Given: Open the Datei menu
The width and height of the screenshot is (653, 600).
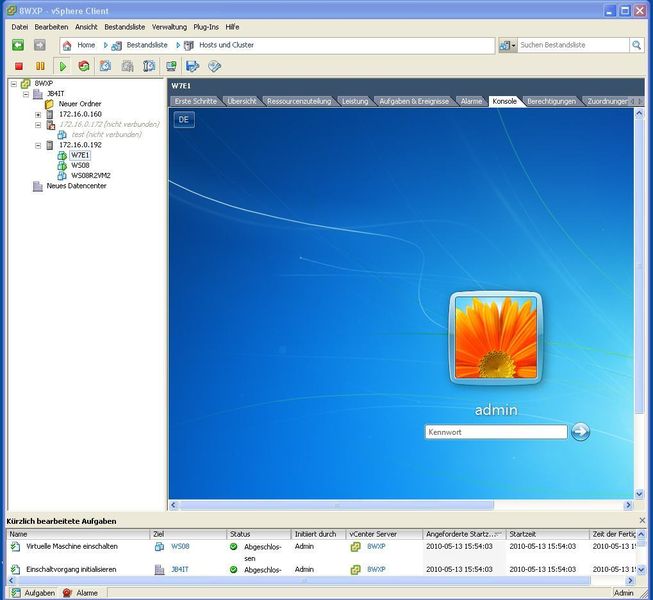Looking at the screenshot, I should tap(20, 27).
